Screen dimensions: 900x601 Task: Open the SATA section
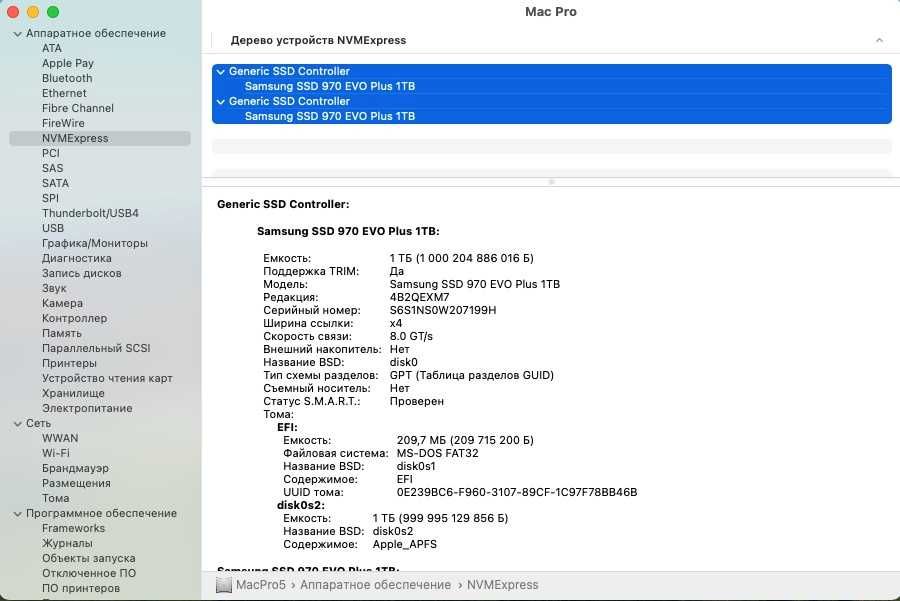(x=55, y=183)
